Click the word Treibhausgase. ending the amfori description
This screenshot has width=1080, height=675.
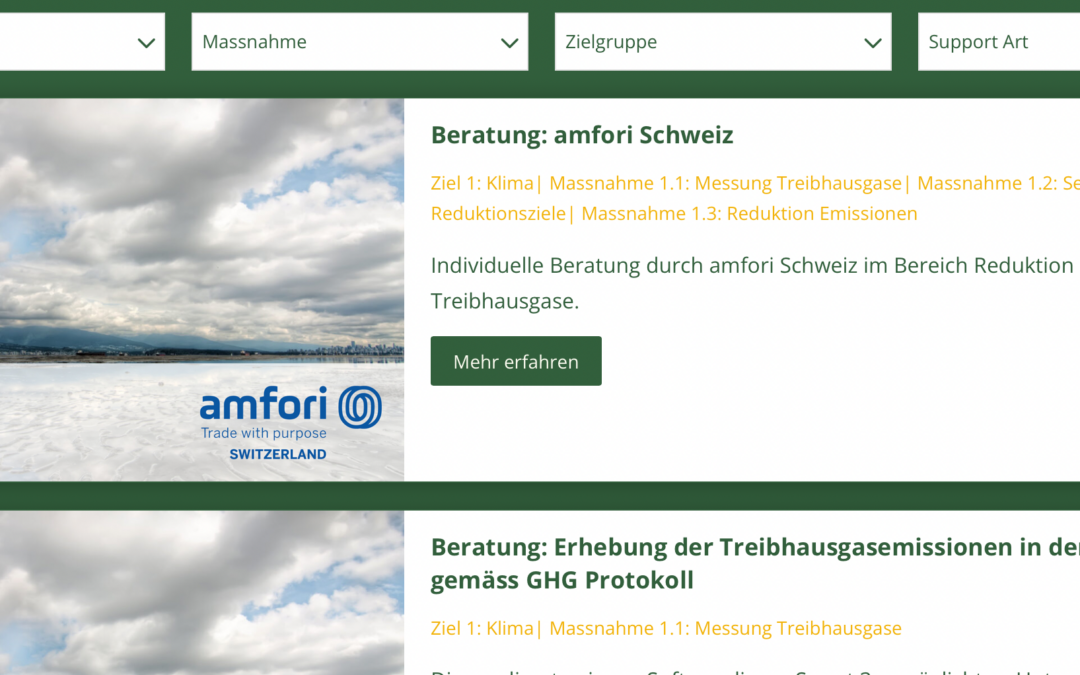pyautogui.click(x=505, y=301)
